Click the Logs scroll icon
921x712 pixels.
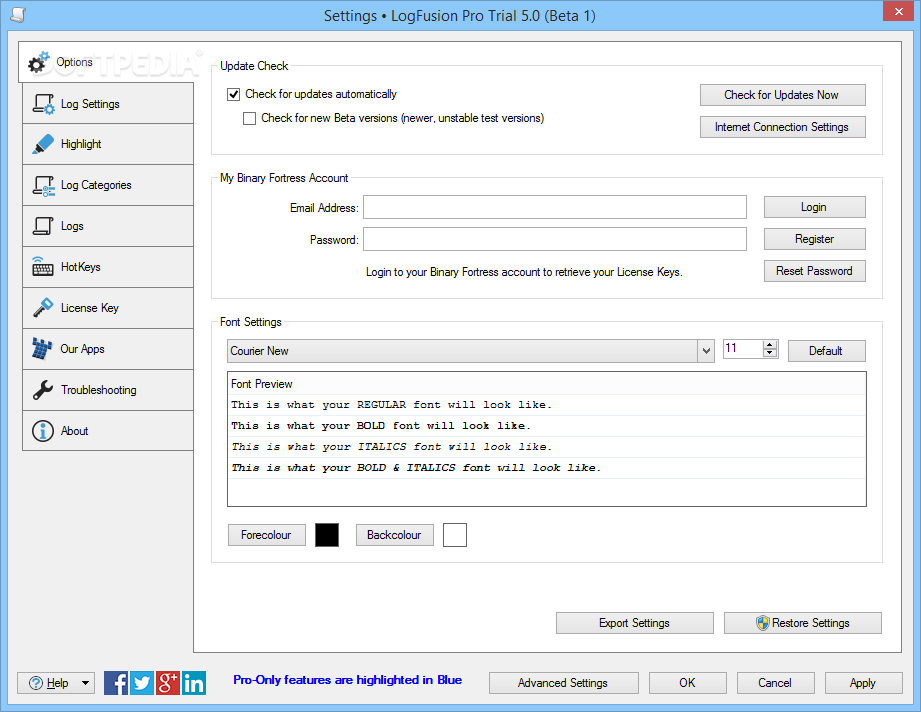tap(43, 226)
